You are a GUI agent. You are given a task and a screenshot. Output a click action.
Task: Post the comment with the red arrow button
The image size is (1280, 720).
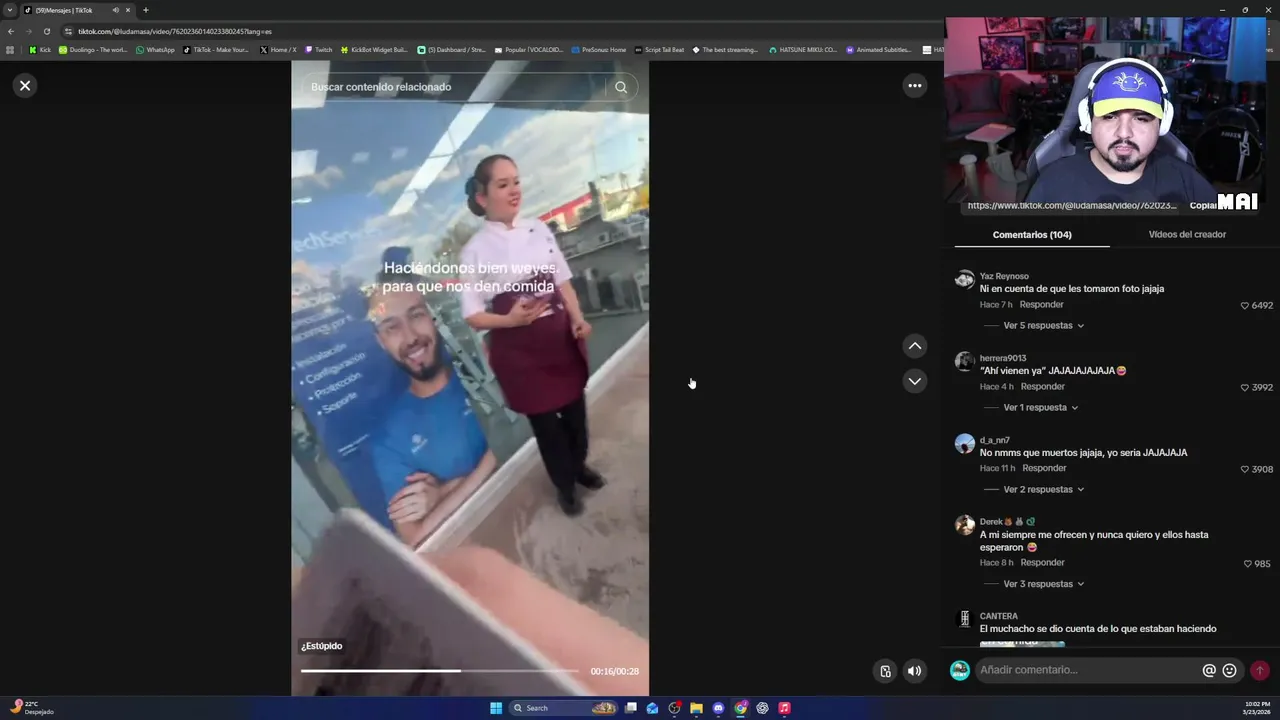[1259, 671]
